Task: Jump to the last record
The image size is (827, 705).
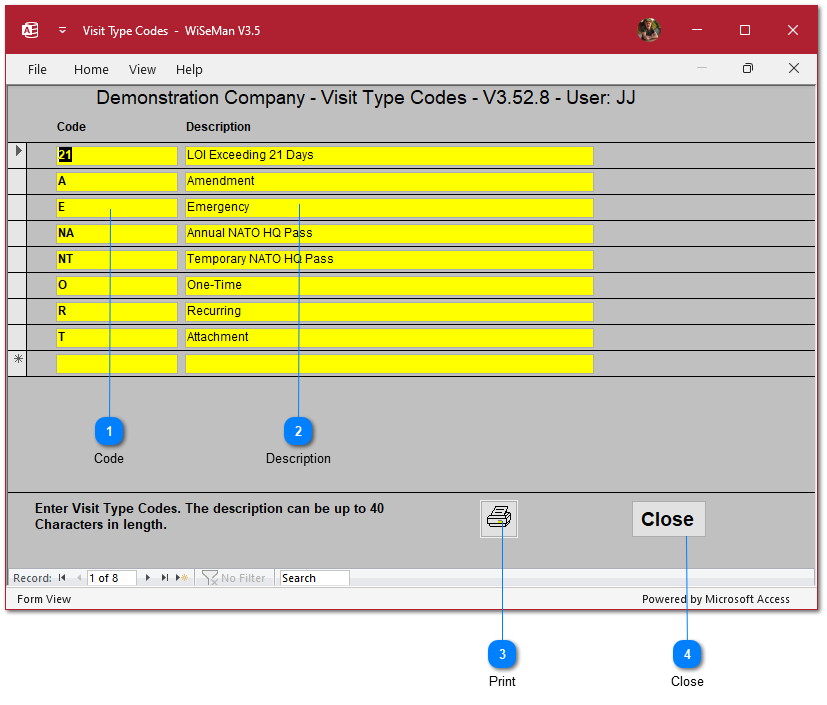Action: 165,578
